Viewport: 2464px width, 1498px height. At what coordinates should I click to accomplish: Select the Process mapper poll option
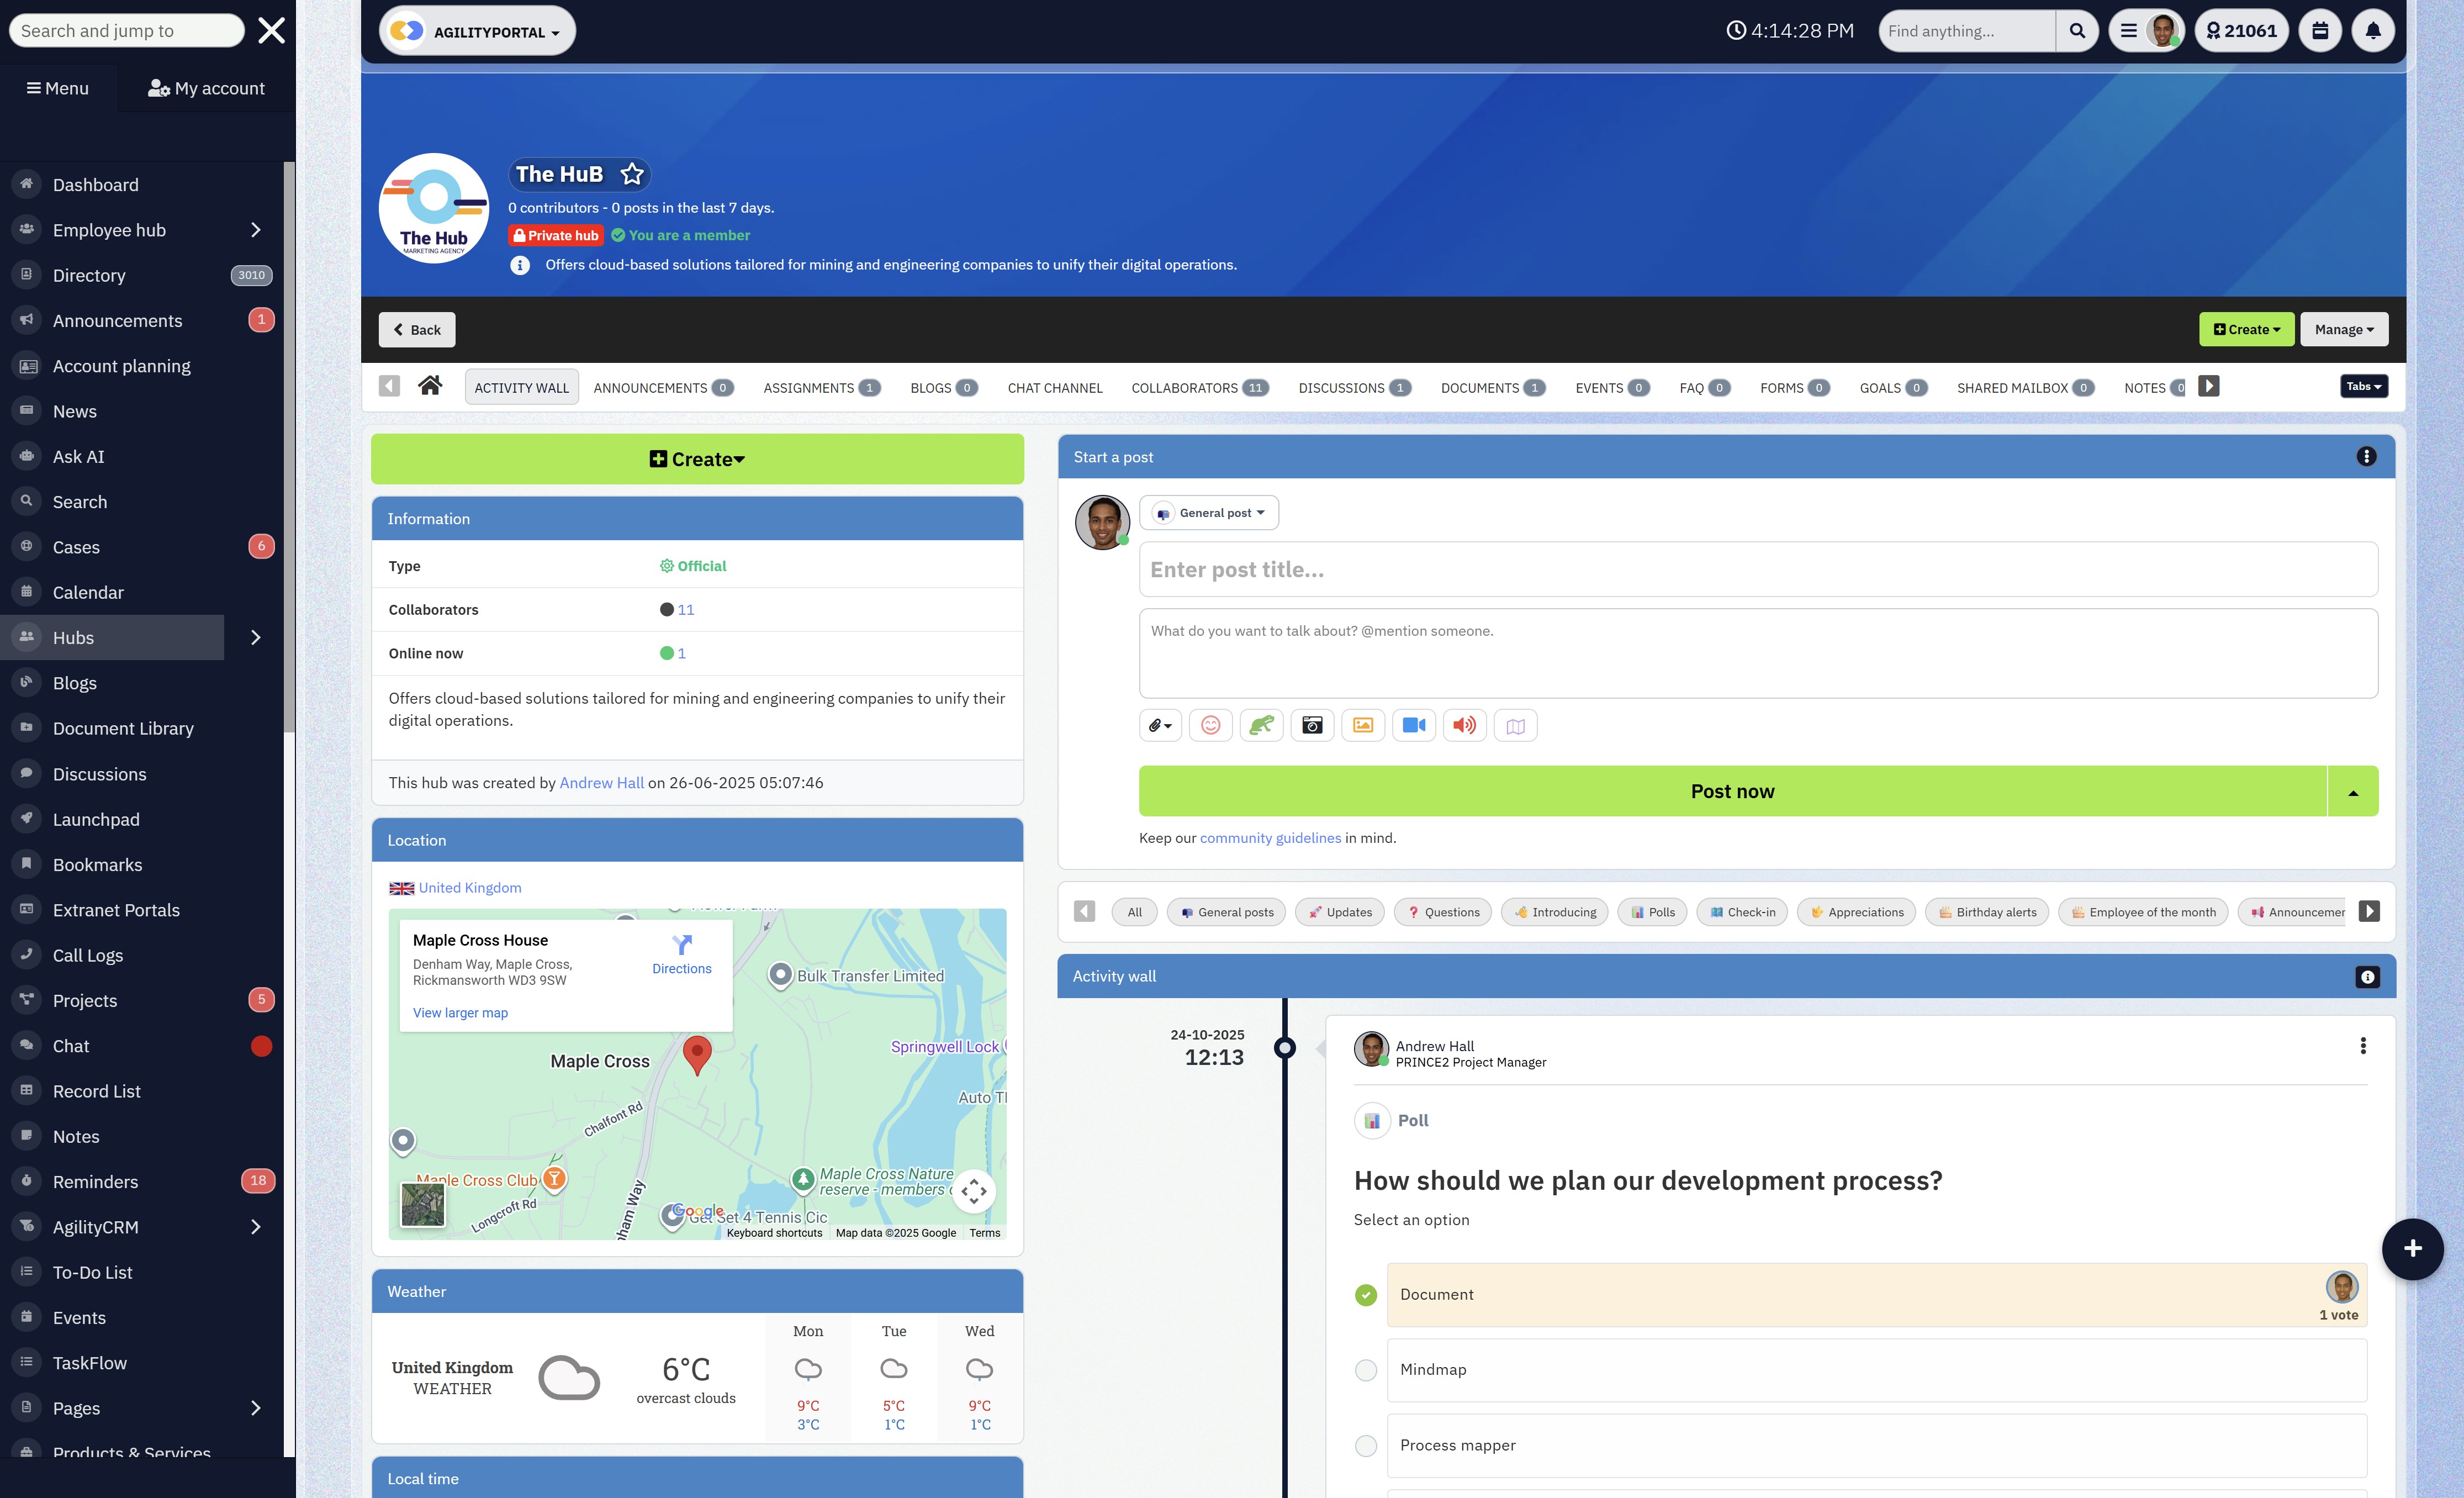click(1366, 1445)
